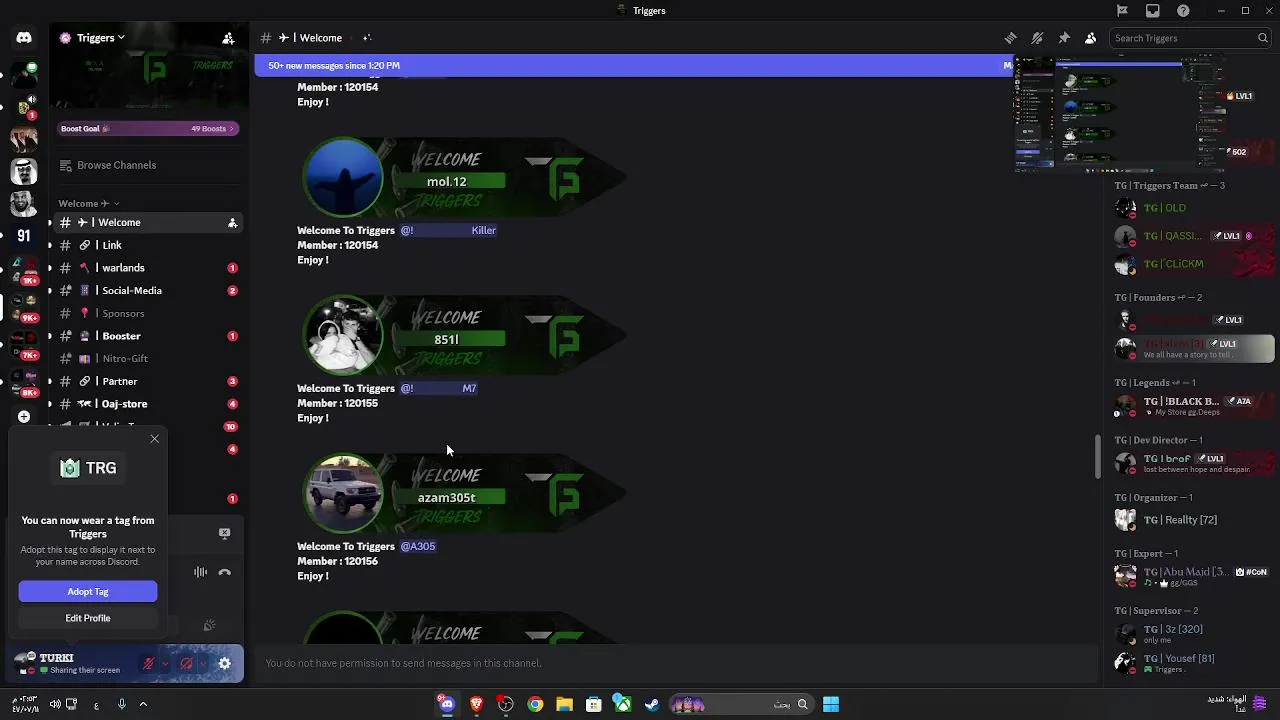The width and height of the screenshot is (1280, 720).
Task: Click the Boost Goal 49 Boosts bar
Action: (x=146, y=128)
